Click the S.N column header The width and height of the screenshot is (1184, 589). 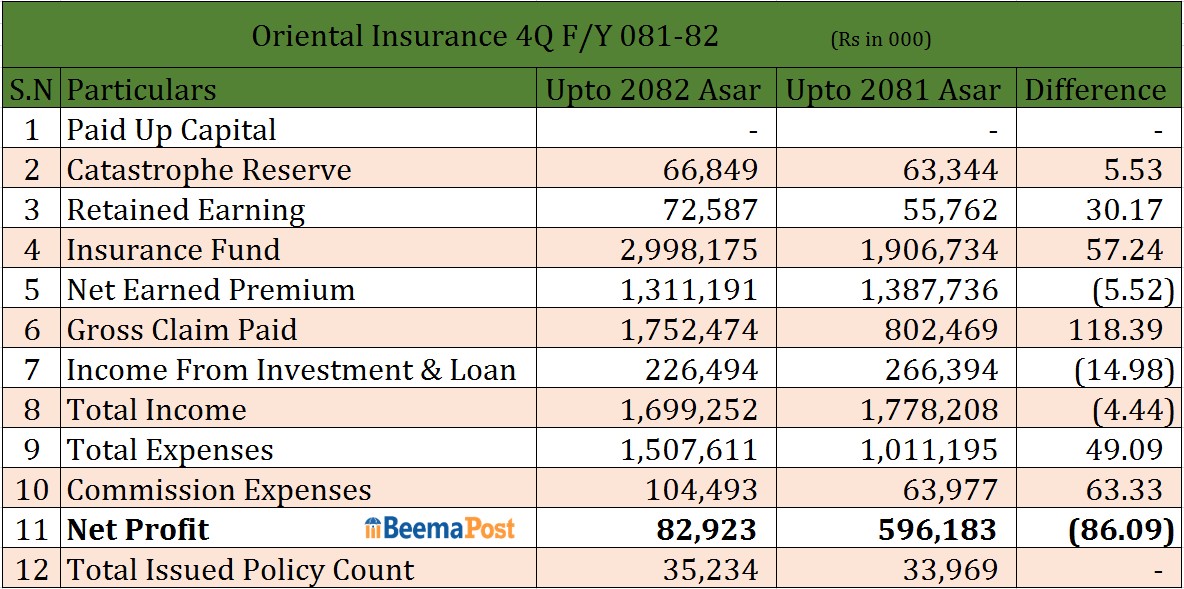[30, 90]
